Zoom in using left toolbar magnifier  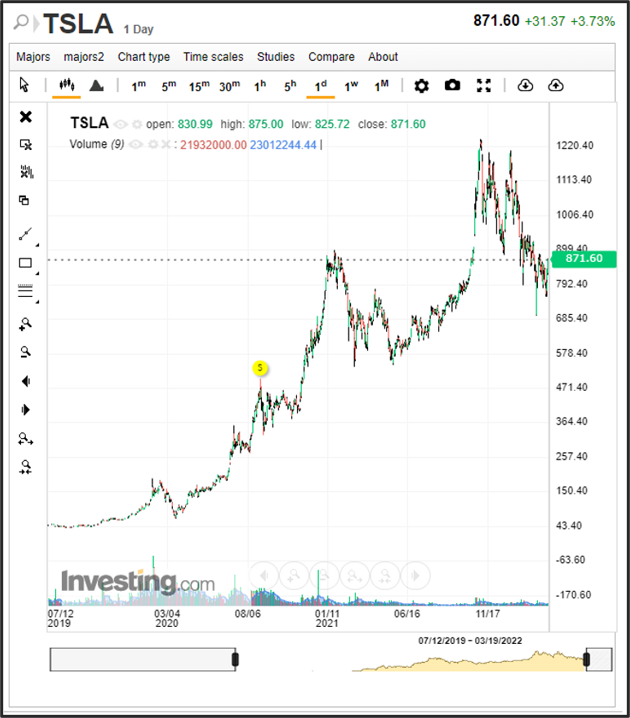[x=25, y=324]
